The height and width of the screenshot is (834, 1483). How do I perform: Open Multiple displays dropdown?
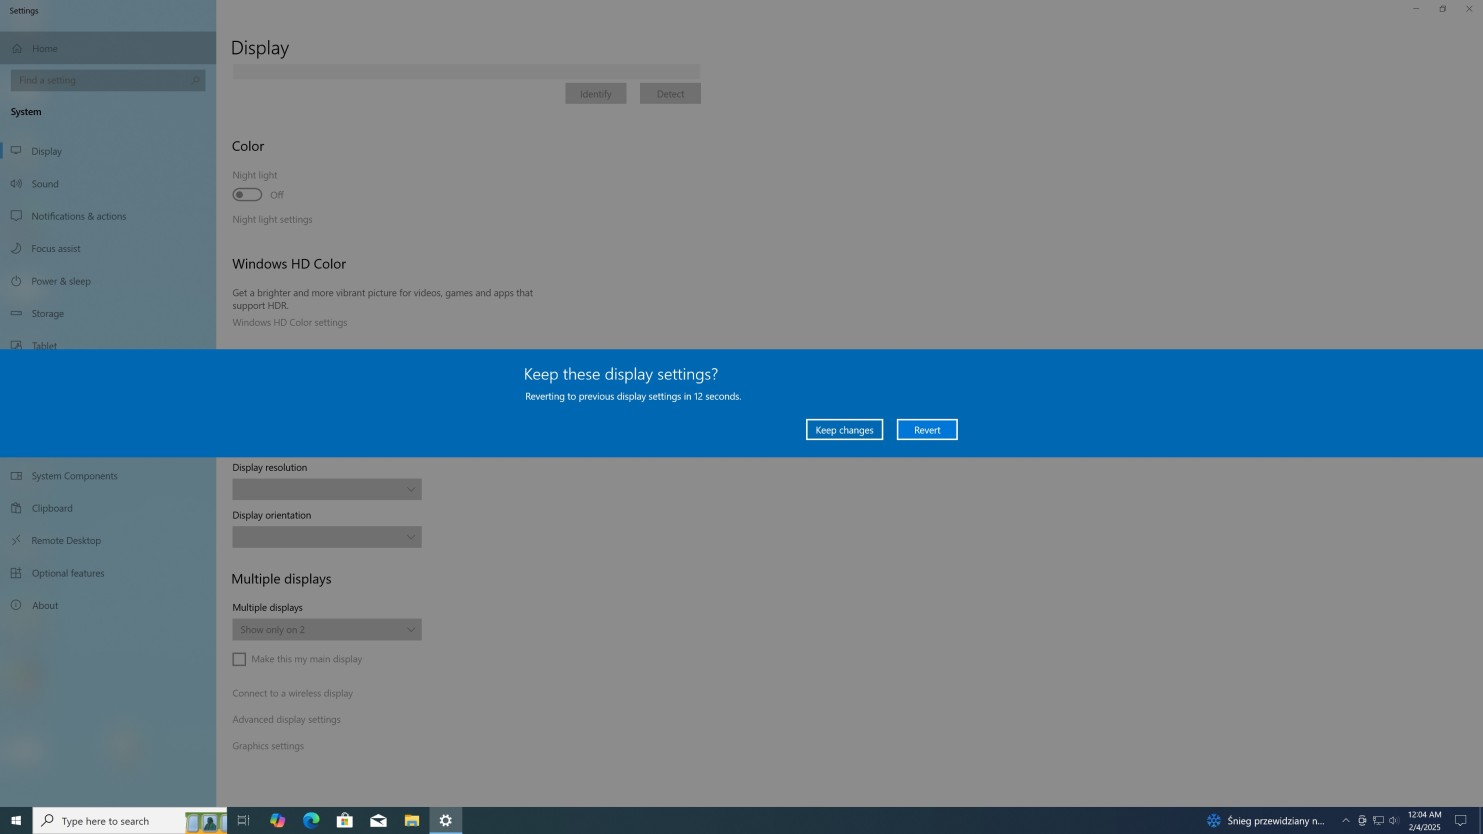click(327, 630)
